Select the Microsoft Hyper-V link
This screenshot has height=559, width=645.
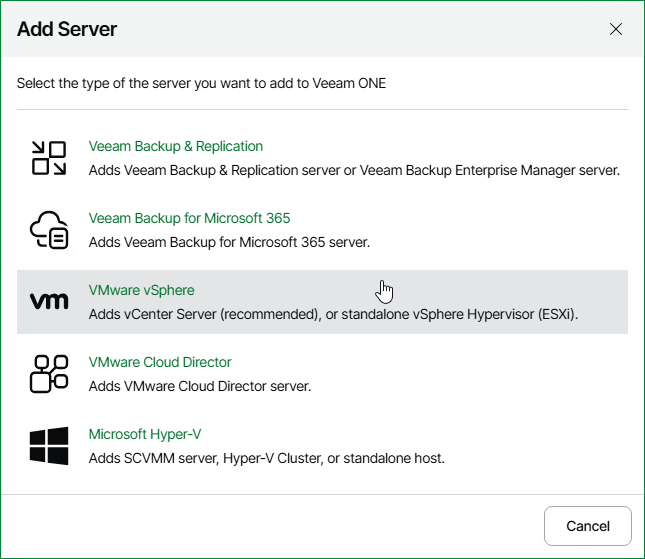(x=145, y=434)
